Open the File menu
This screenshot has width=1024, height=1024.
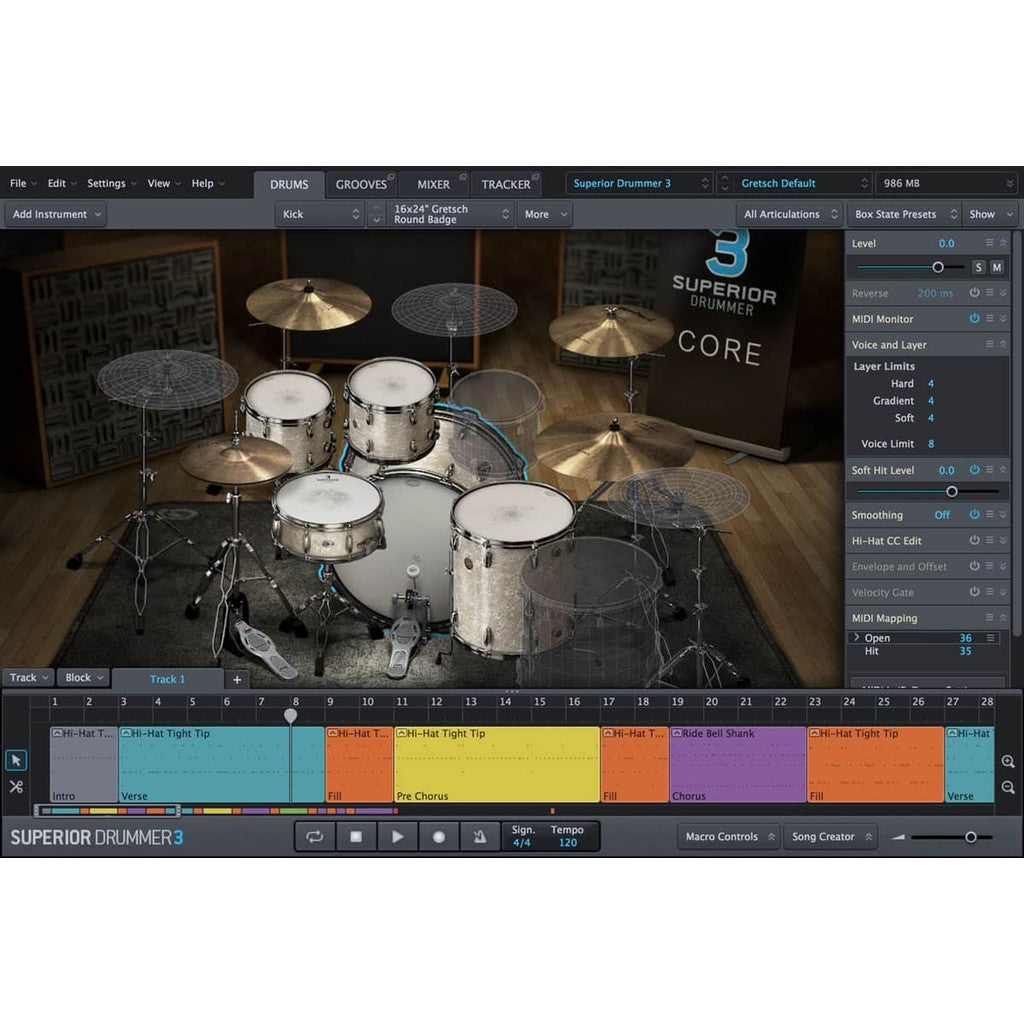point(22,184)
